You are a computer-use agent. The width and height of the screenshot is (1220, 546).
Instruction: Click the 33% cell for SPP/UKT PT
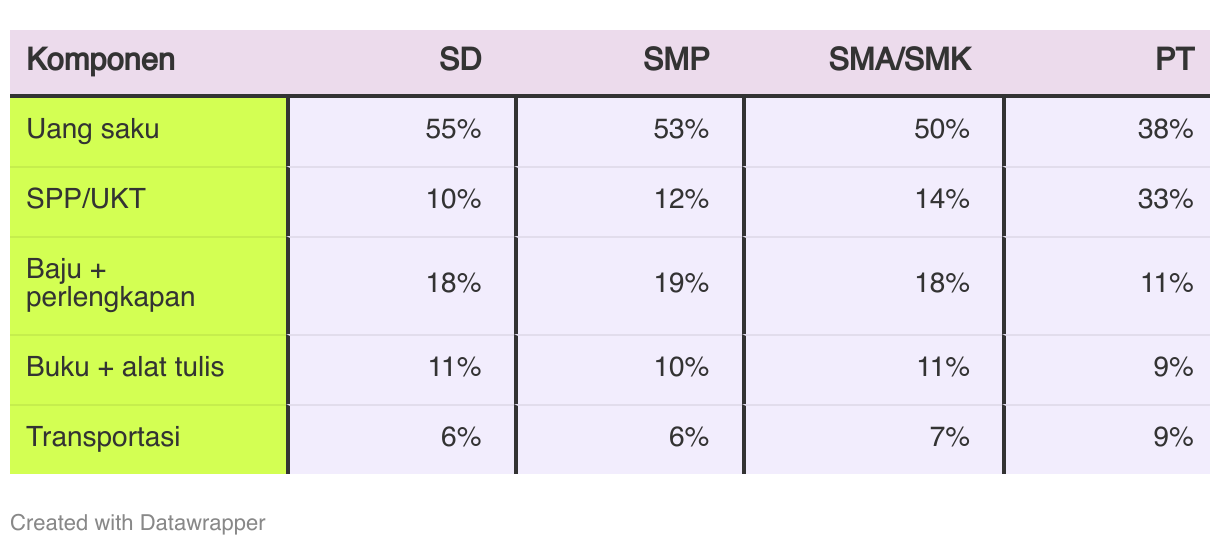pyautogui.click(x=1166, y=198)
